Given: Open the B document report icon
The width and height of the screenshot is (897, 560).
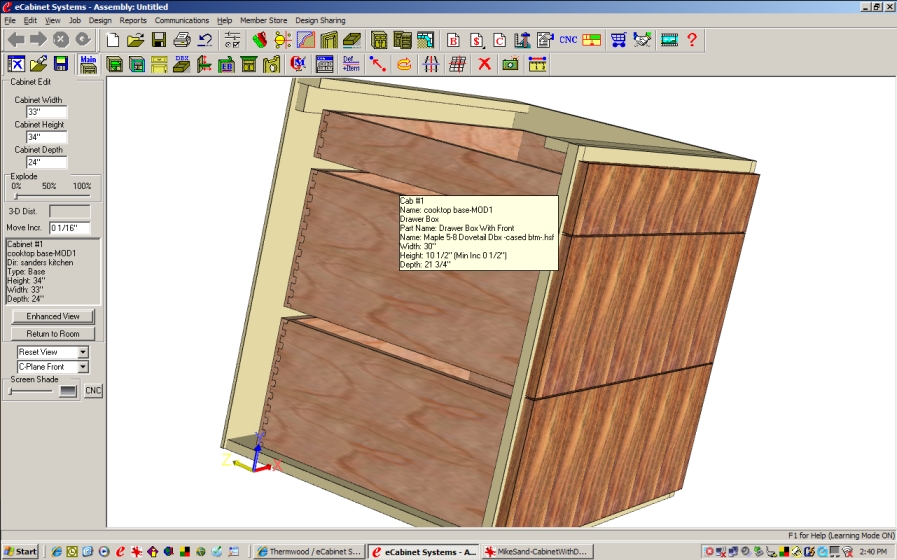Looking at the screenshot, I should tap(453, 40).
